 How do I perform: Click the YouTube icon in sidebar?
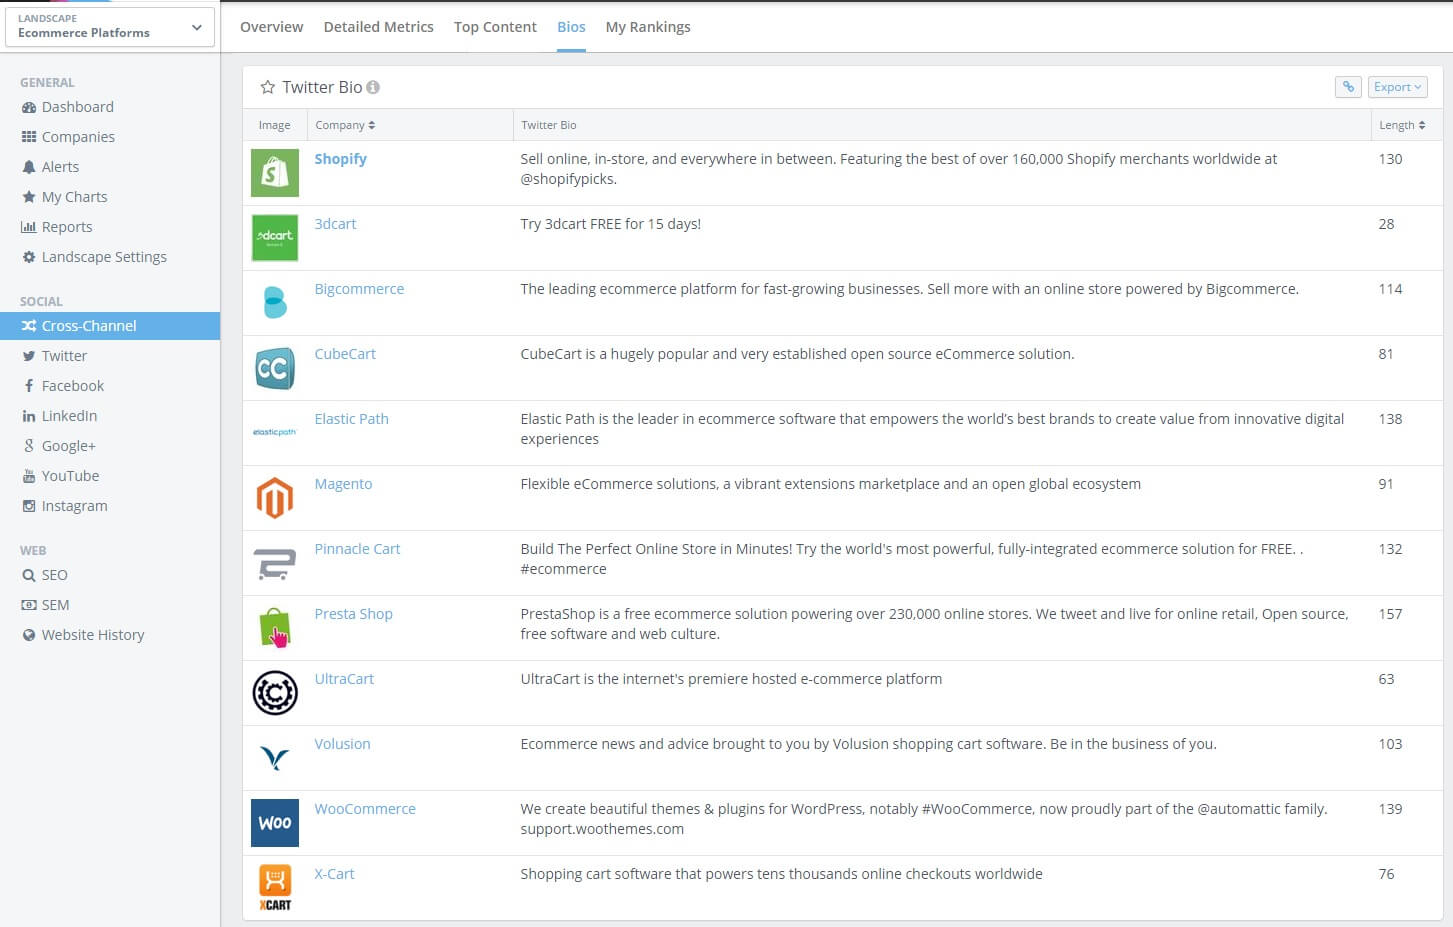pyautogui.click(x=29, y=476)
